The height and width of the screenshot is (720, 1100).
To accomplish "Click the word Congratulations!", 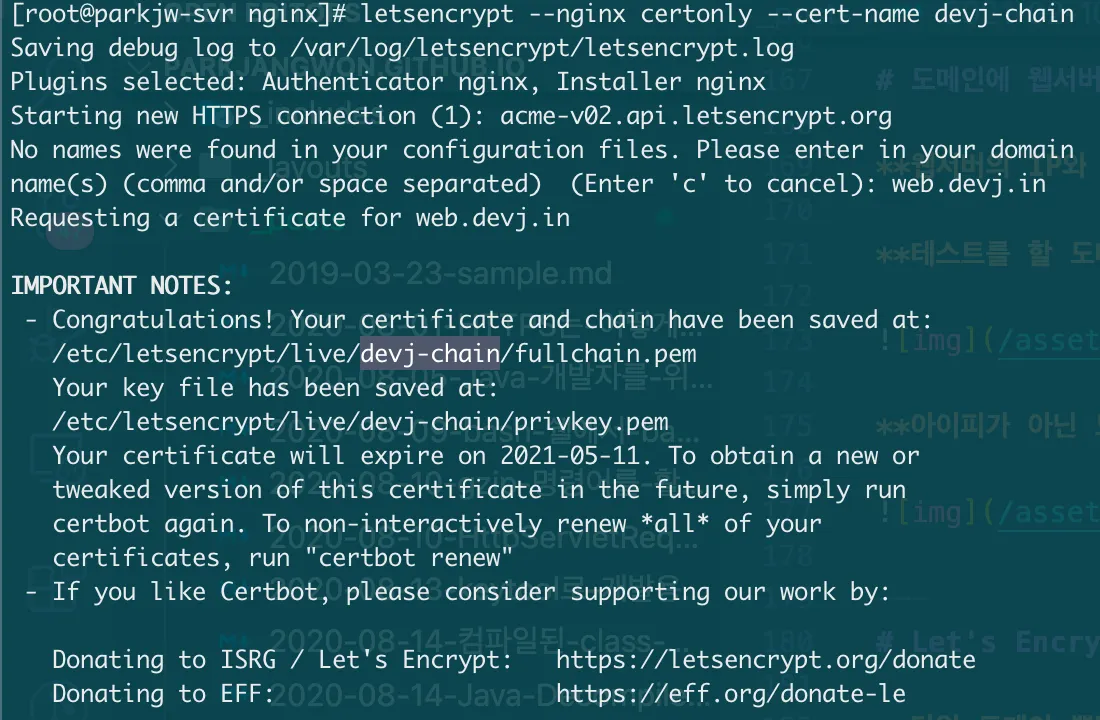I will [163, 320].
